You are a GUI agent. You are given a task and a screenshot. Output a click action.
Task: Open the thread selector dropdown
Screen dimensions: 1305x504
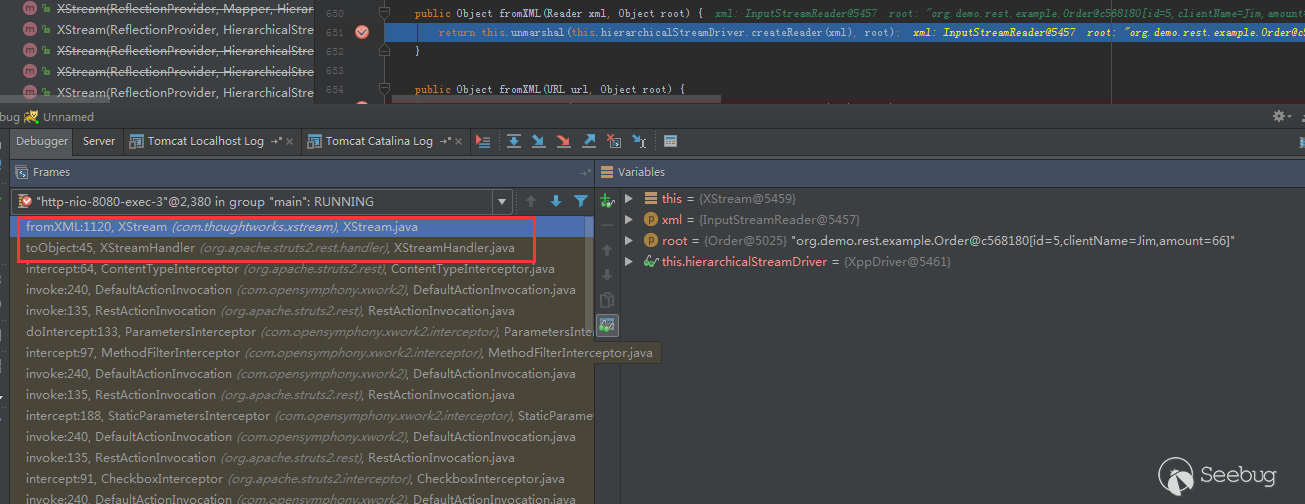(502, 201)
